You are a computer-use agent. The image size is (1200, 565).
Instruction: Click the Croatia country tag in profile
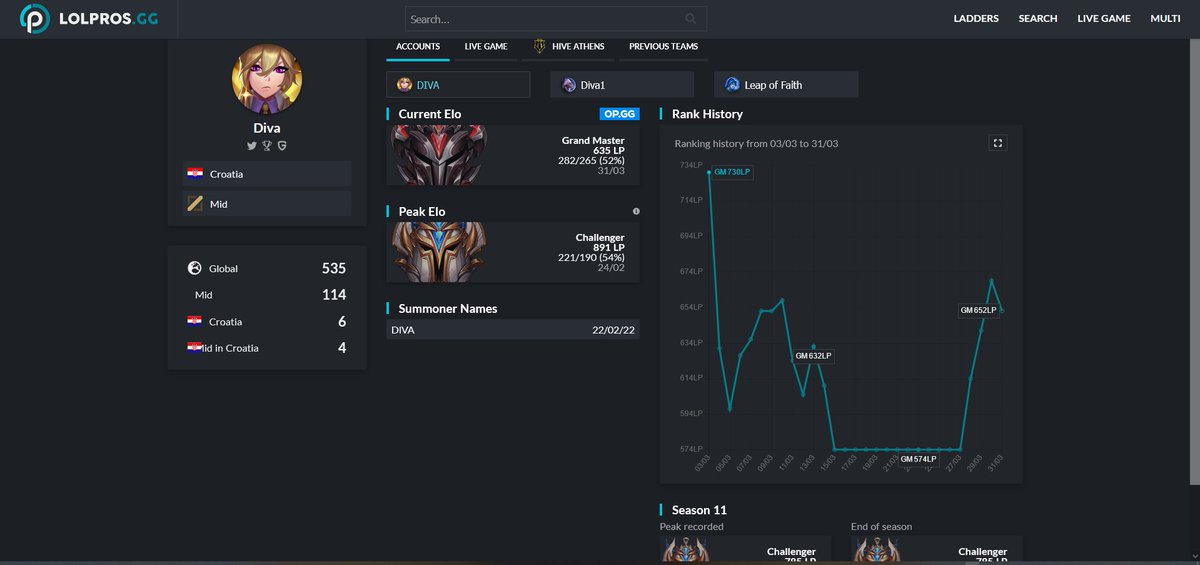tap(267, 174)
